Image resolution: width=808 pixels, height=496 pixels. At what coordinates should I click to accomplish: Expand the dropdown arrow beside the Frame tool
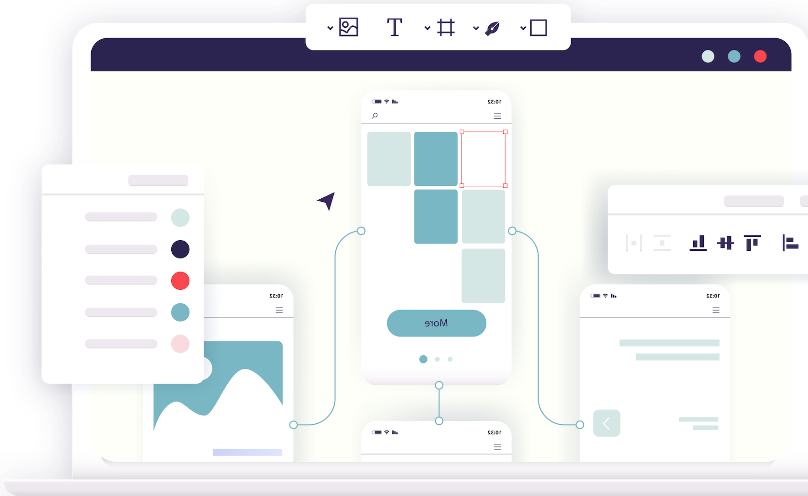(x=427, y=28)
